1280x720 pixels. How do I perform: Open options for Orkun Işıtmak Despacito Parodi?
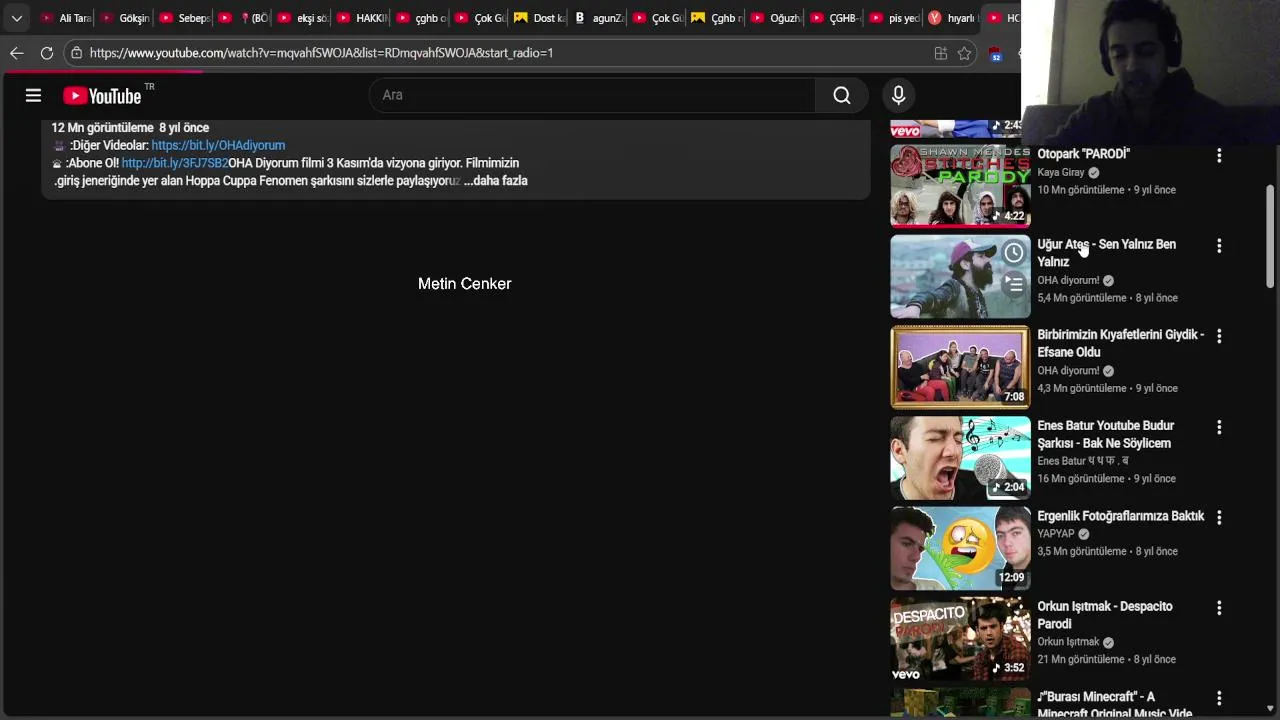1218,608
